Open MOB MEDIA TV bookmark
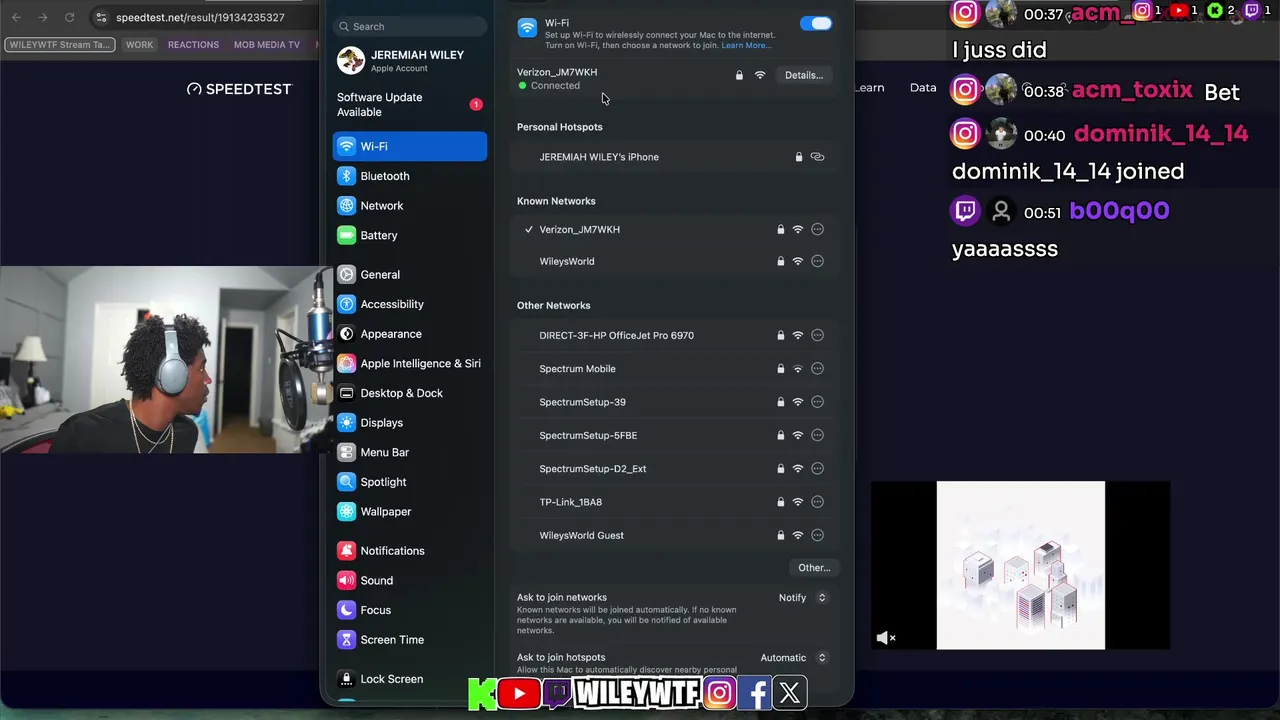Image resolution: width=1280 pixels, height=720 pixels. (266, 44)
